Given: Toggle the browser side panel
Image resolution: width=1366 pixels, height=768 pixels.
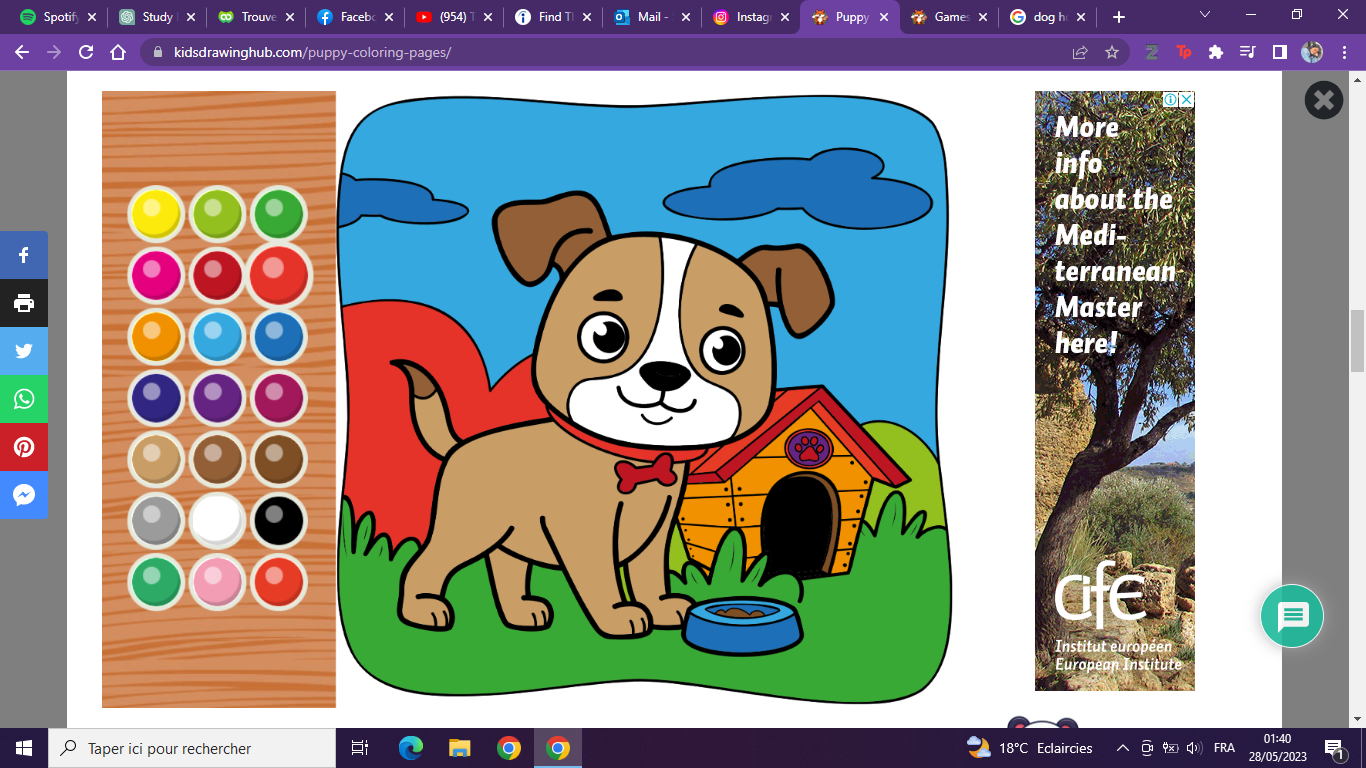Looking at the screenshot, I should coord(1279,52).
